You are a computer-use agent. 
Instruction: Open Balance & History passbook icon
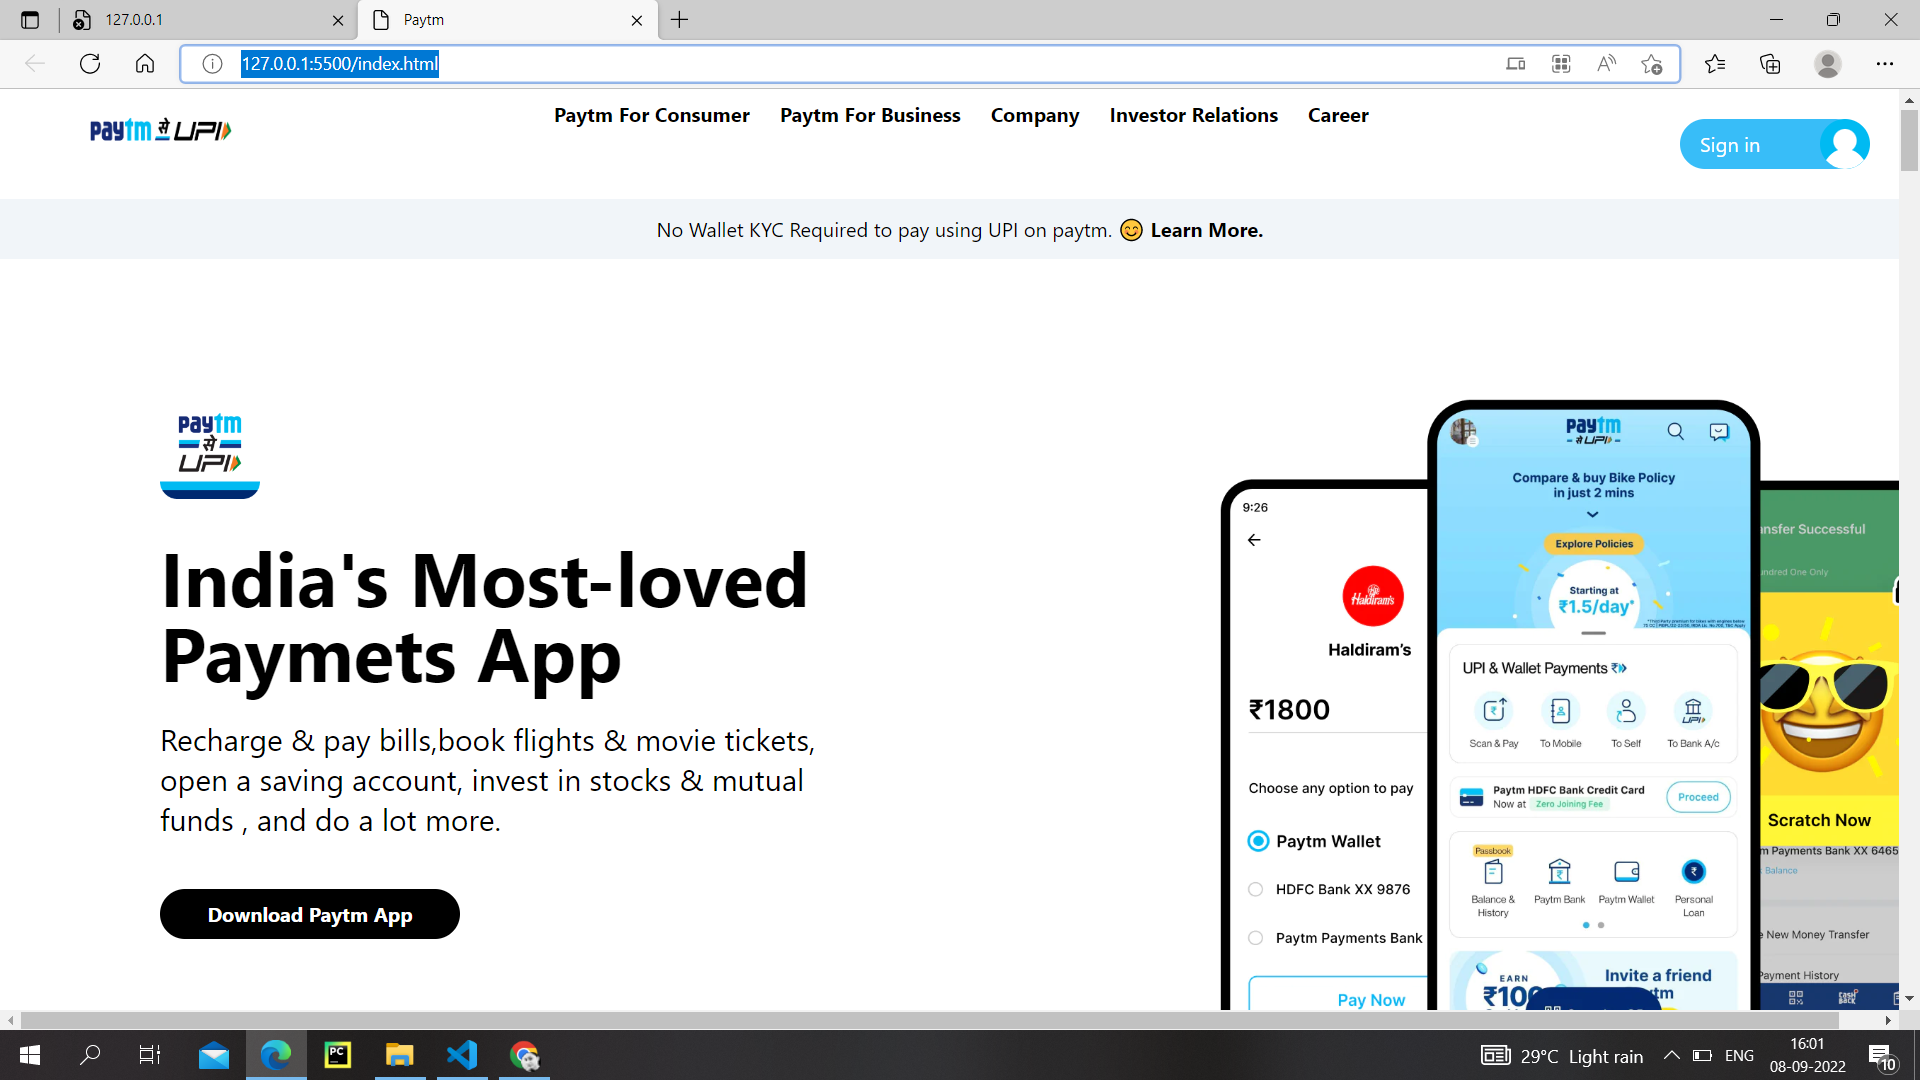(x=1492, y=872)
